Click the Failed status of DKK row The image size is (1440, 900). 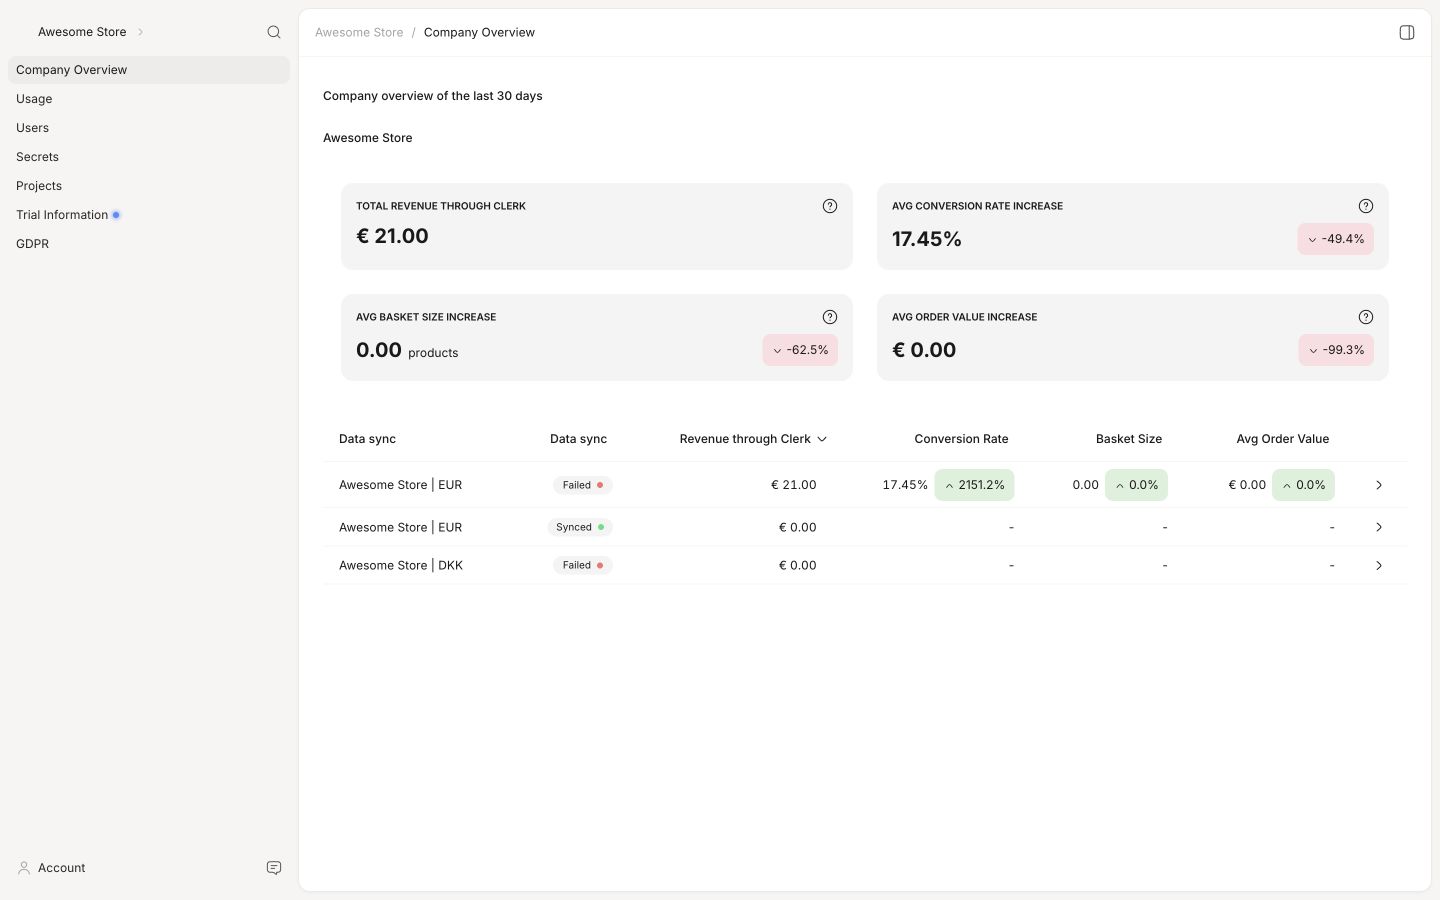[582, 565]
